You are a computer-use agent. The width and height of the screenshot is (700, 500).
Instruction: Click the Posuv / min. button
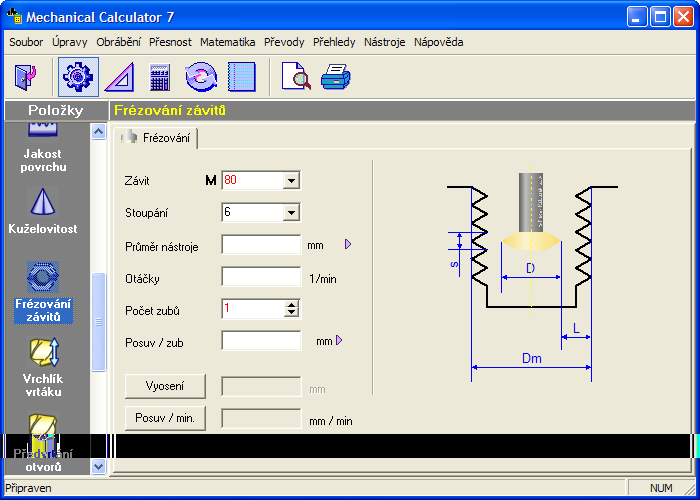pyautogui.click(x=165, y=418)
